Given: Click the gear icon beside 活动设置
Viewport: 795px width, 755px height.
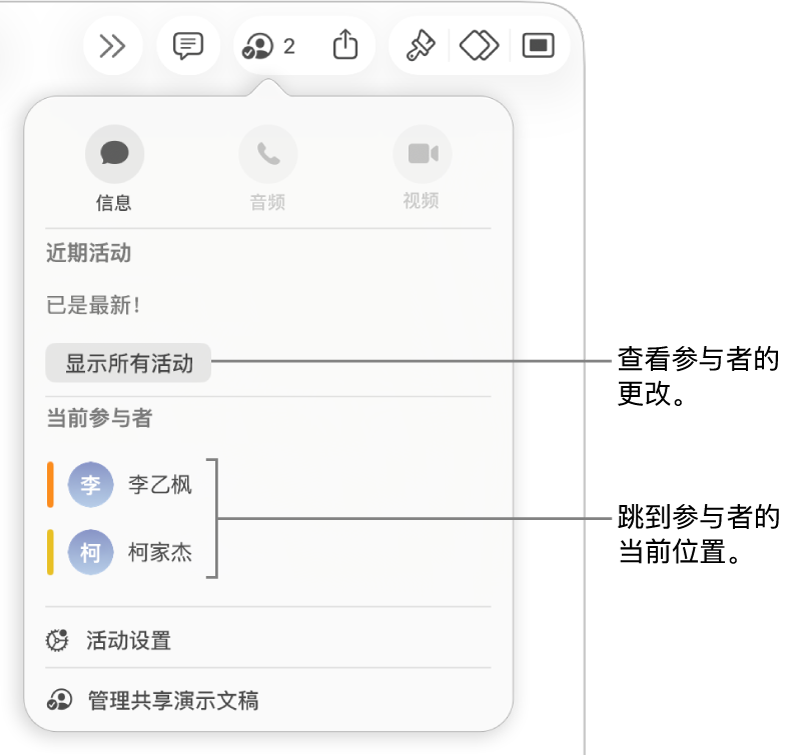Looking at the screenshot, I should tap(57, 640).
